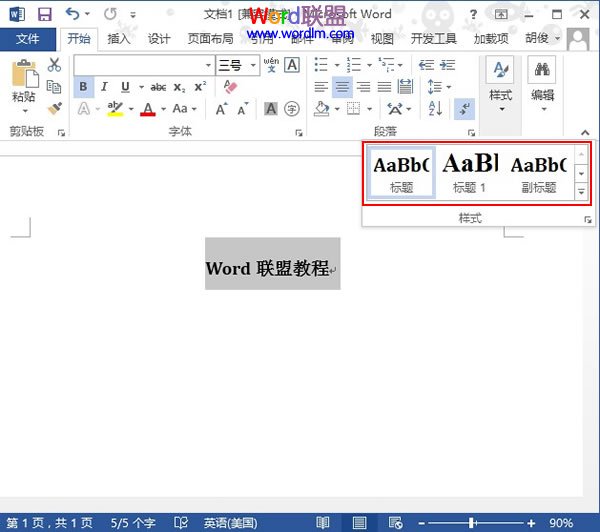Image resolution: width=600 pixels, height=532 pixels.
Task: Switch to the 设计 Design tab
Action: point(159,39)
